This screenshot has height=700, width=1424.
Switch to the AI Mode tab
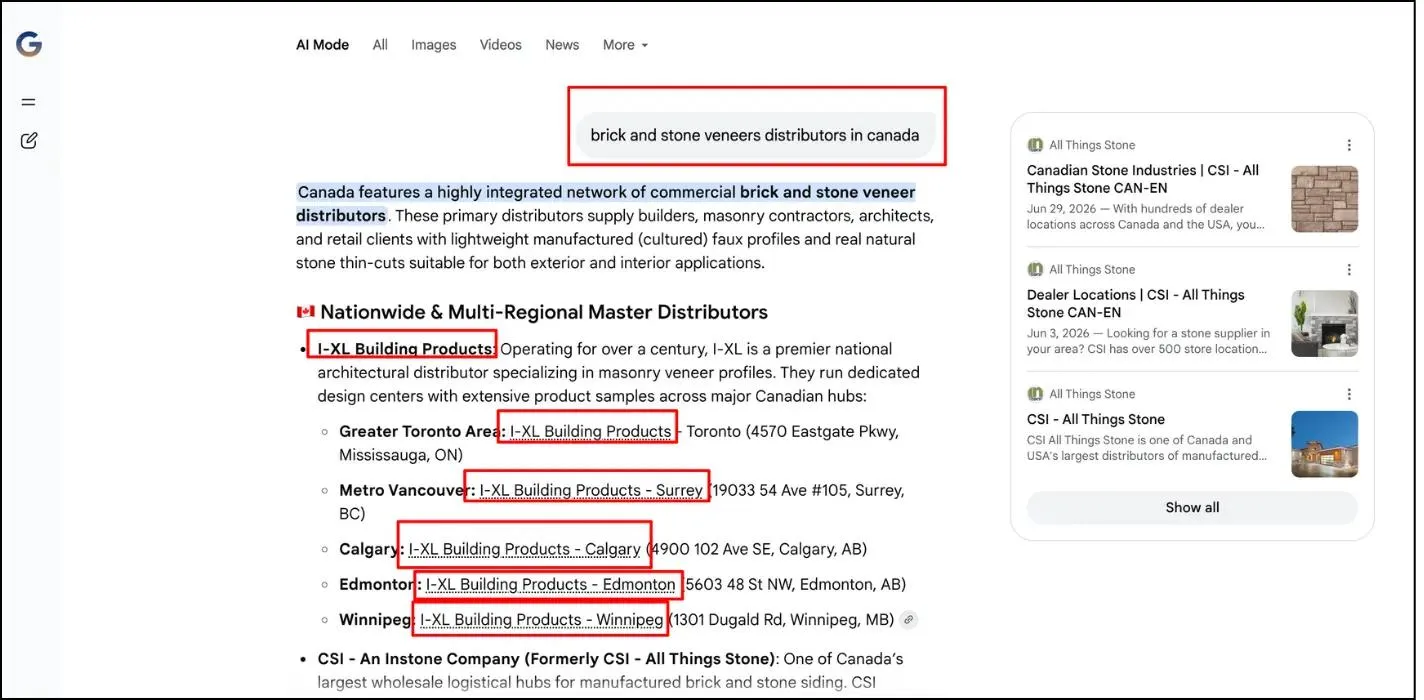tap(322, 45)
